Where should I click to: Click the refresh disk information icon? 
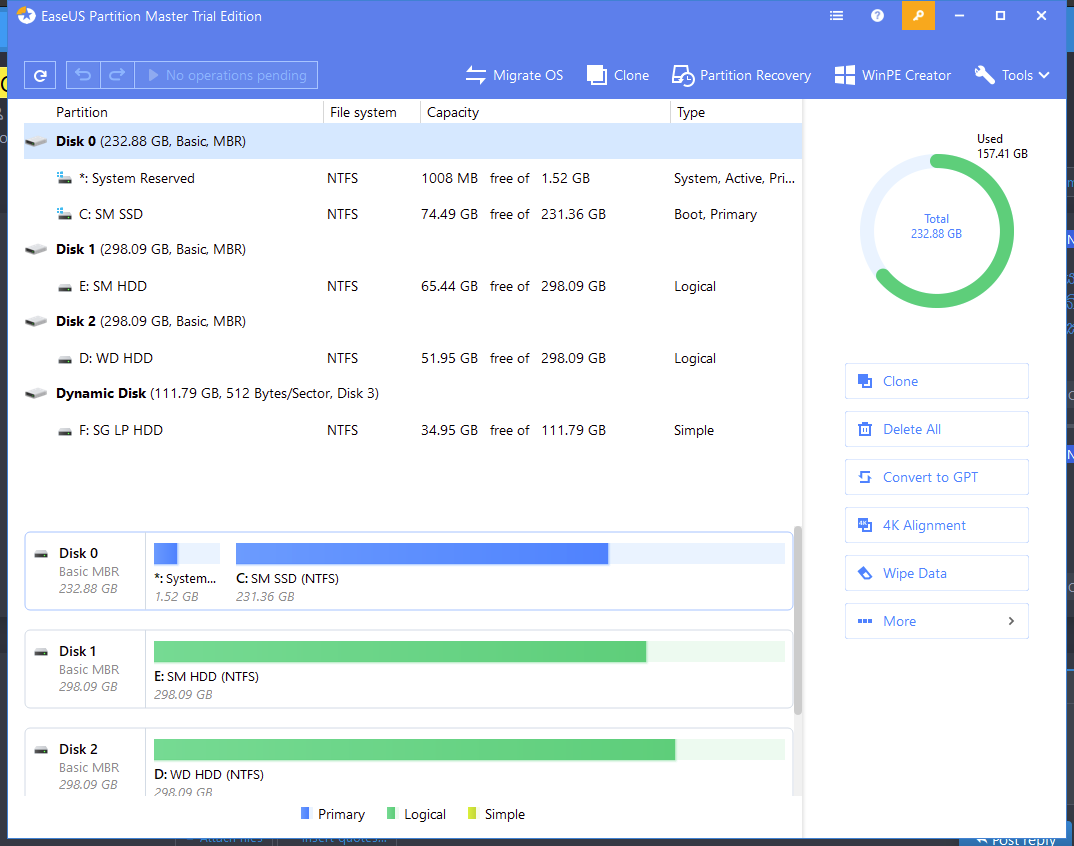point(40,75)
